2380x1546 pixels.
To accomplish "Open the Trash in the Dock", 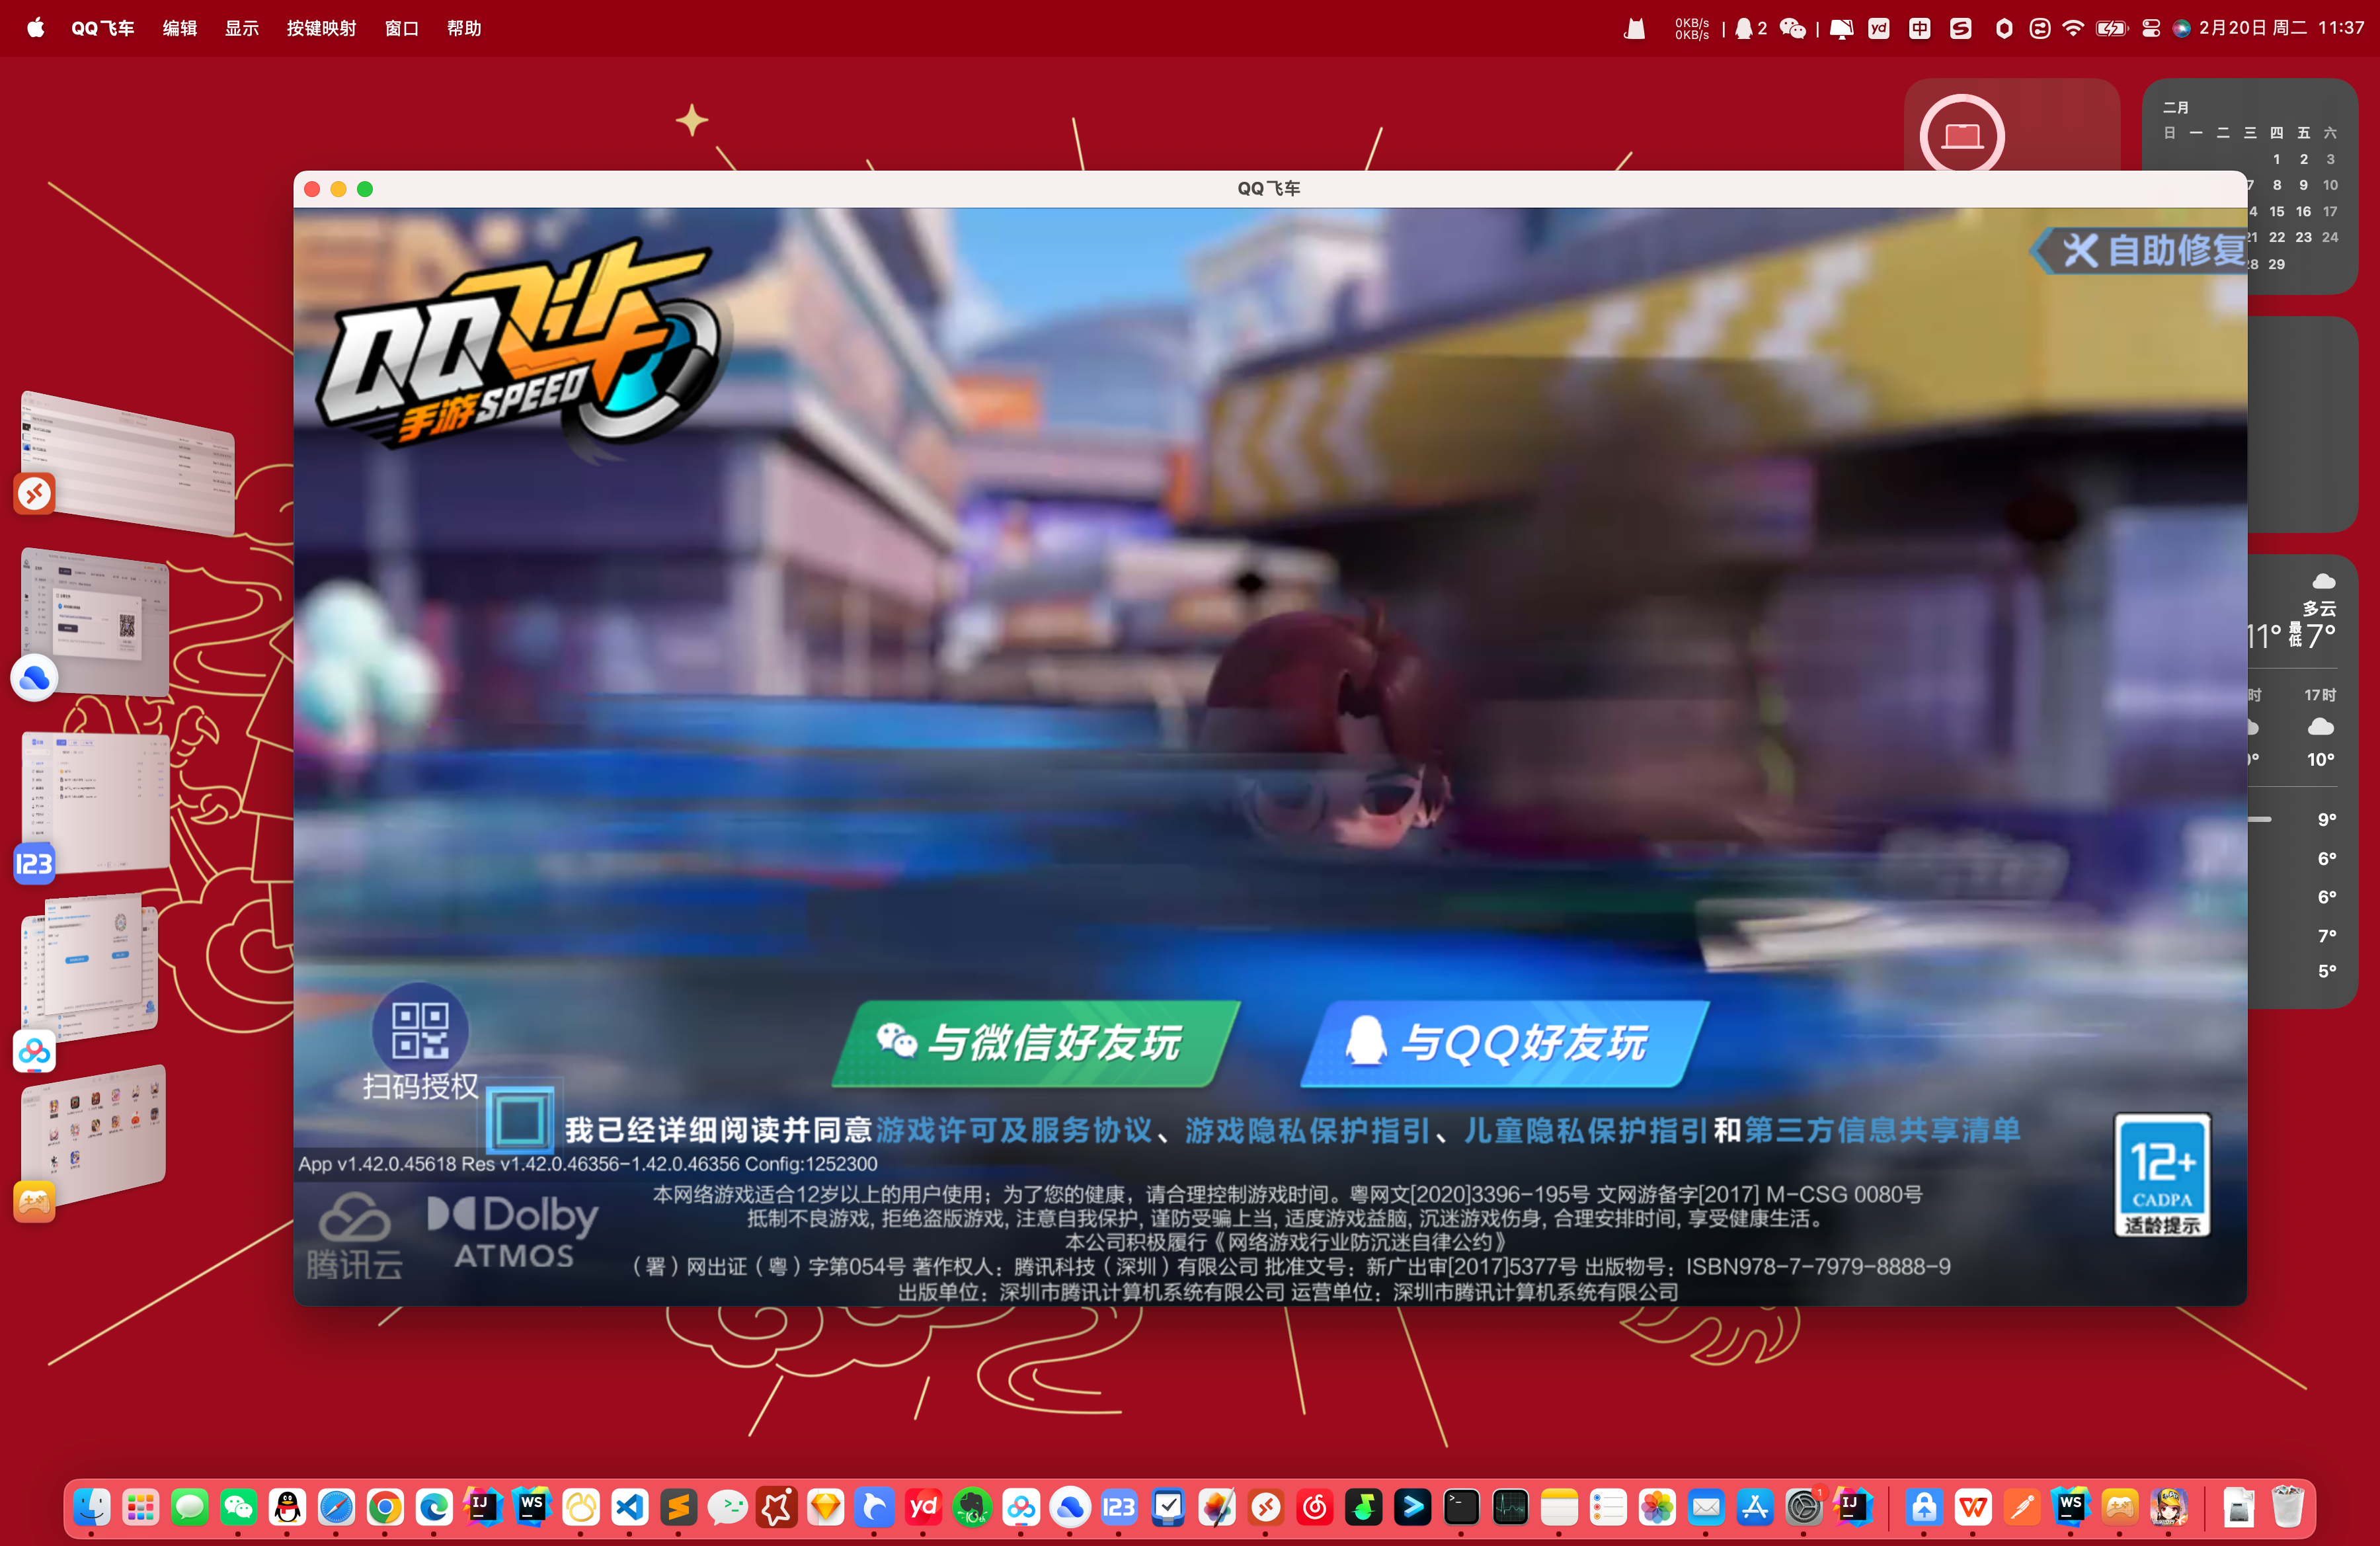I will (x=2287, y=1507).
